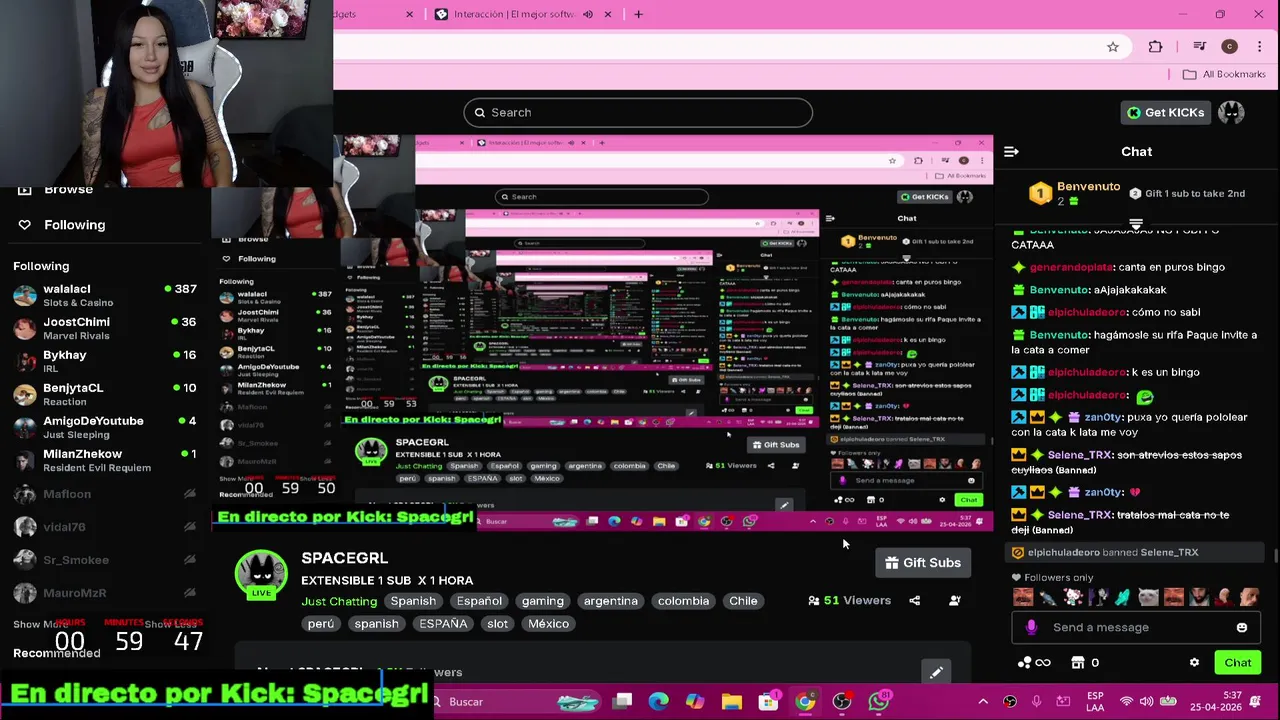
Task: Click the Spanish tag
Action: 413,601
